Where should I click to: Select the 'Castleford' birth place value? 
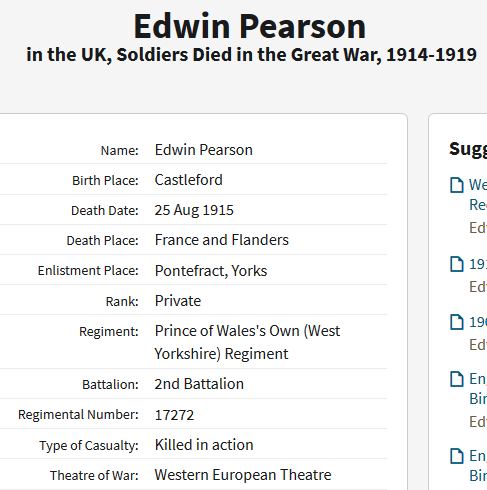coord(189,180)
